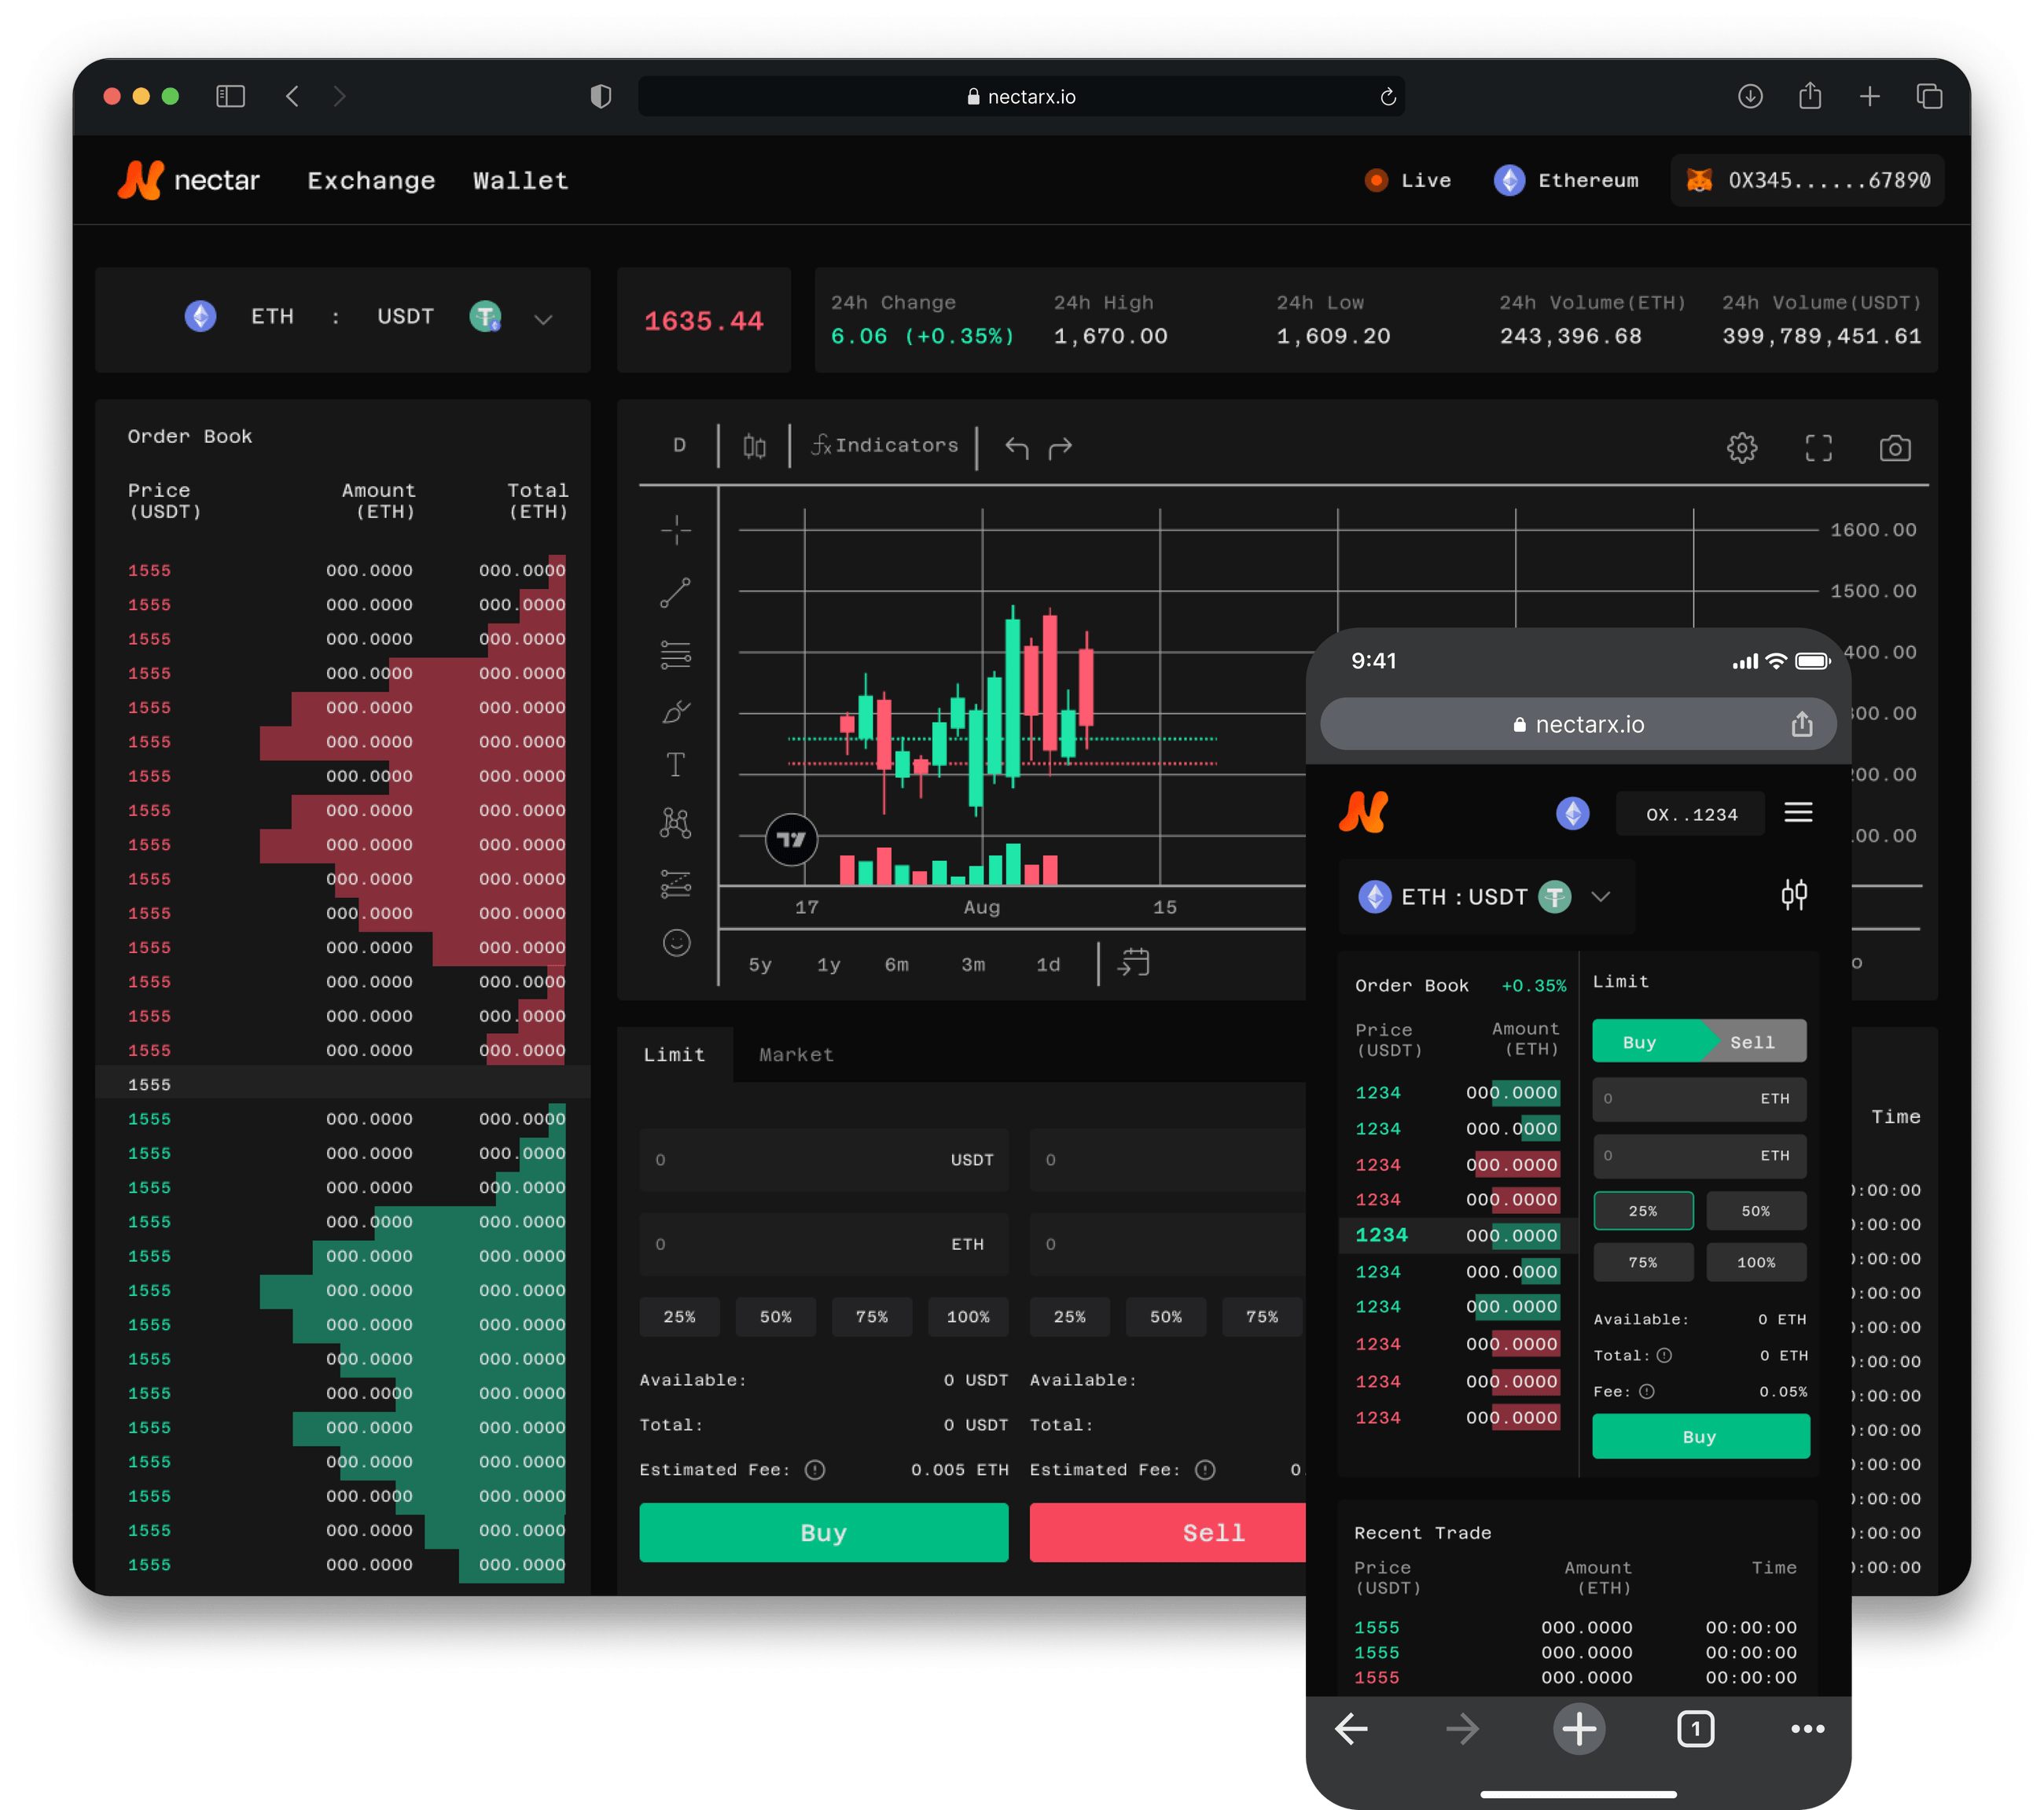Open the Wallet page from navigation
This screenshot has width=2044, height=1810.
click(x=520, y=180)
